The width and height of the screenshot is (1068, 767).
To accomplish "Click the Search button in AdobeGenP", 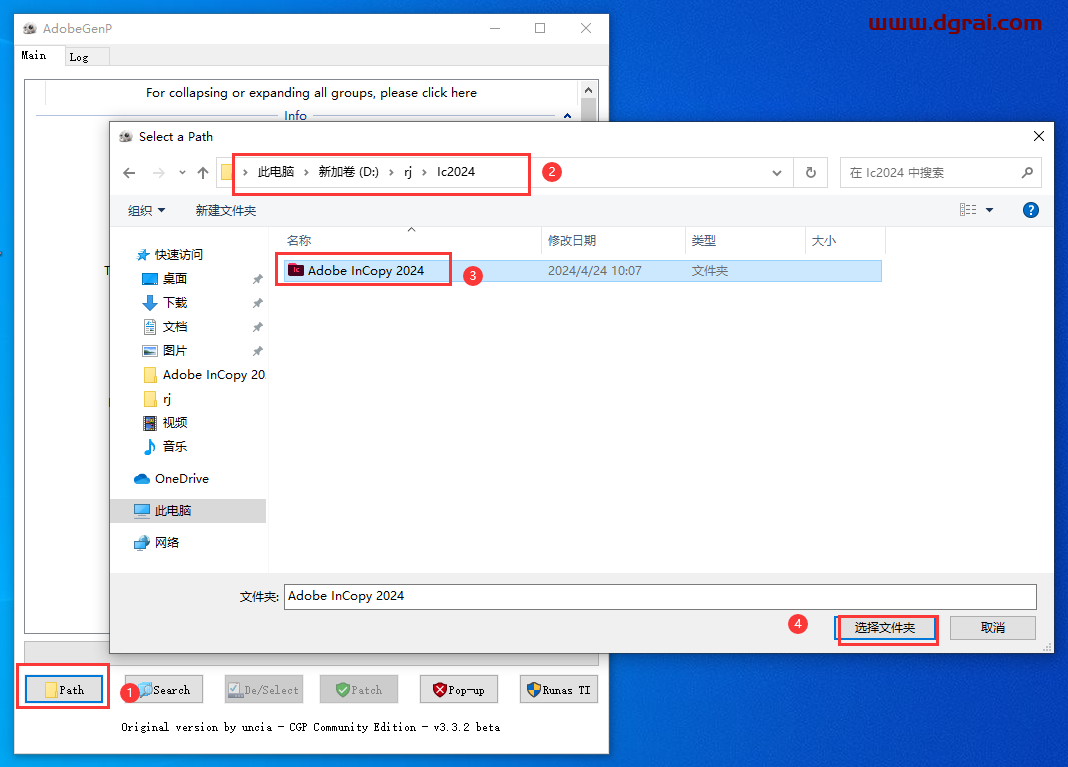I will 164,690.
